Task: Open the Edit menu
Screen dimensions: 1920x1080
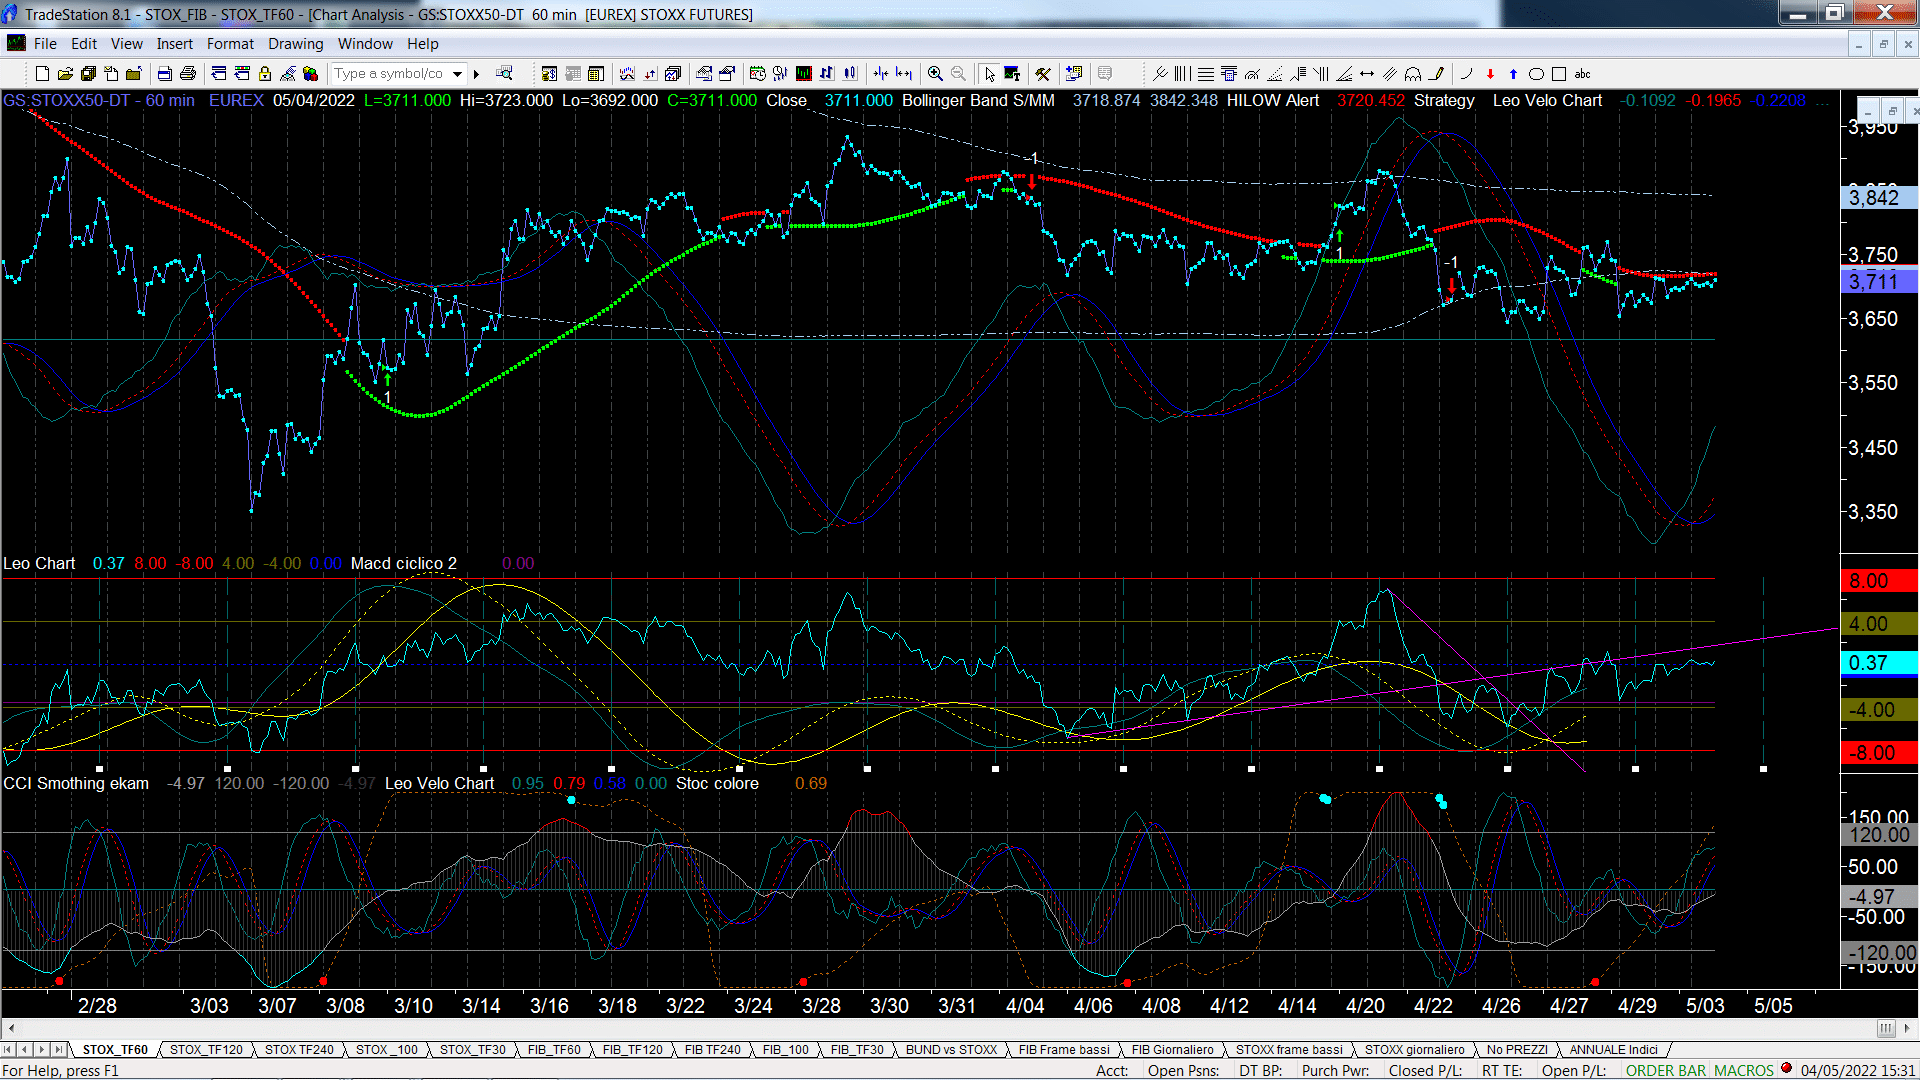Action: point(84,43)
